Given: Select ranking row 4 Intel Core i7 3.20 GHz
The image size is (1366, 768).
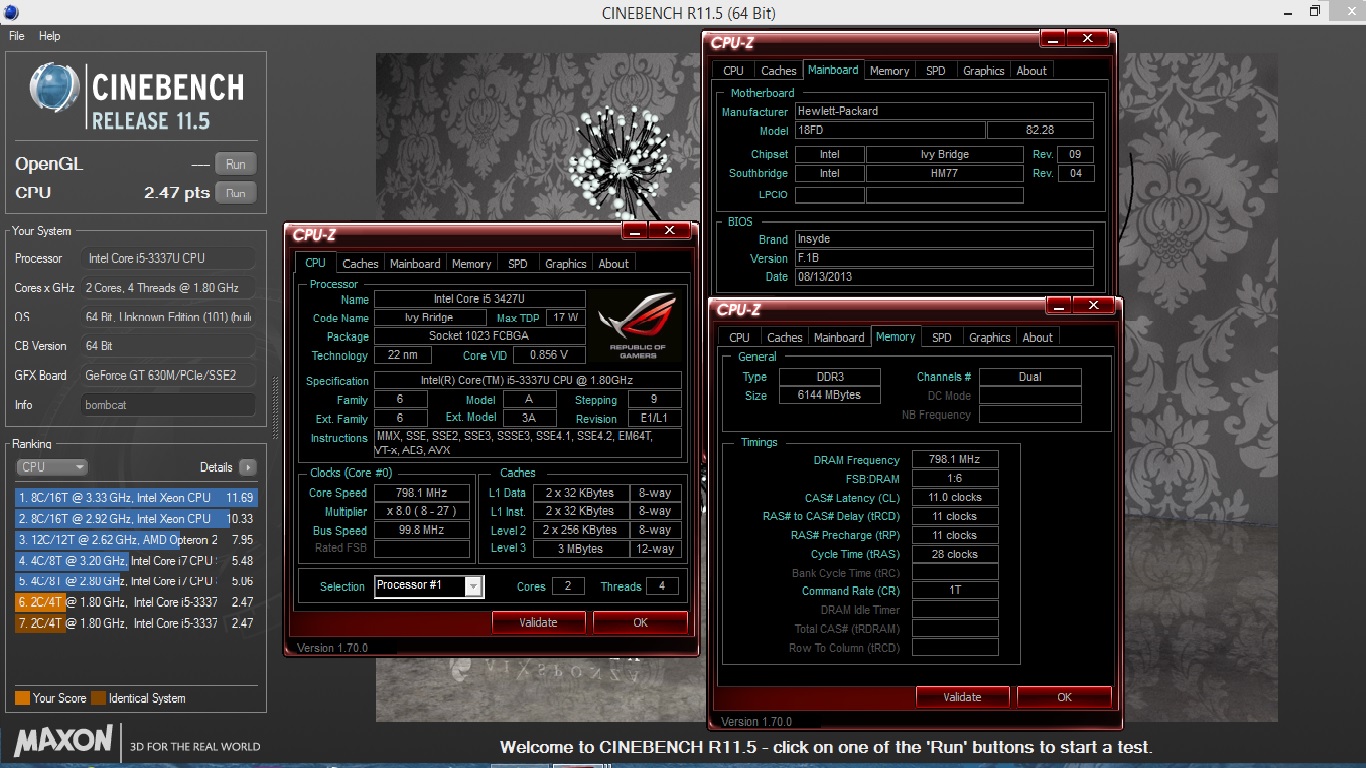Looking at the screenshot, I should coord(137,560).
